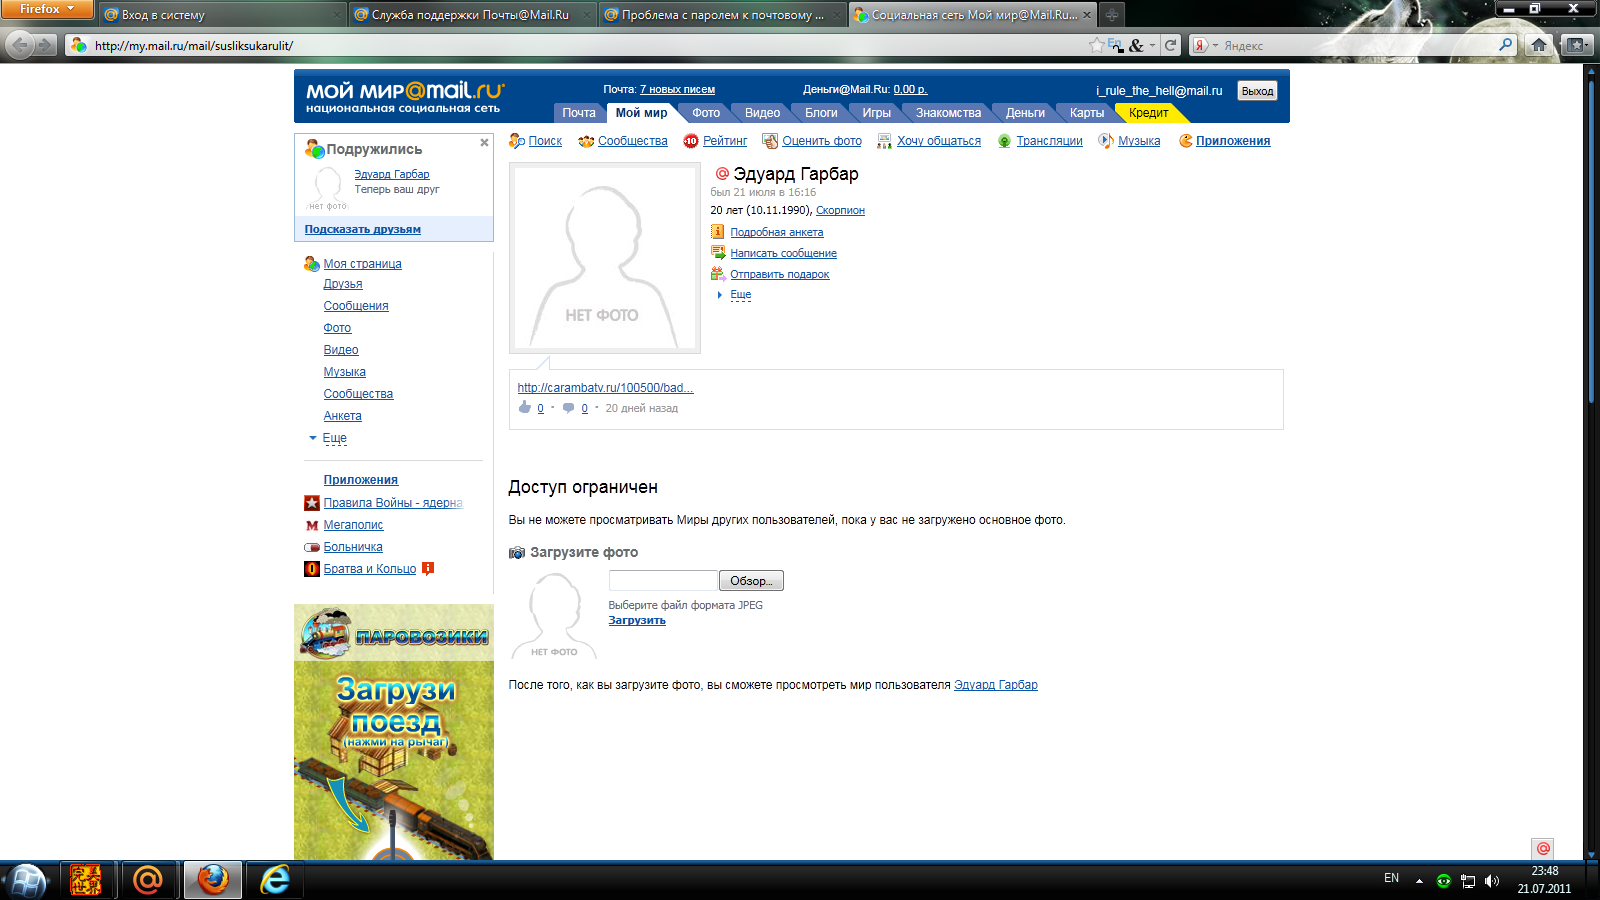1600x900 pixels.
Task: Open the 7 новых писем mail link
Action: click(677, 90)
